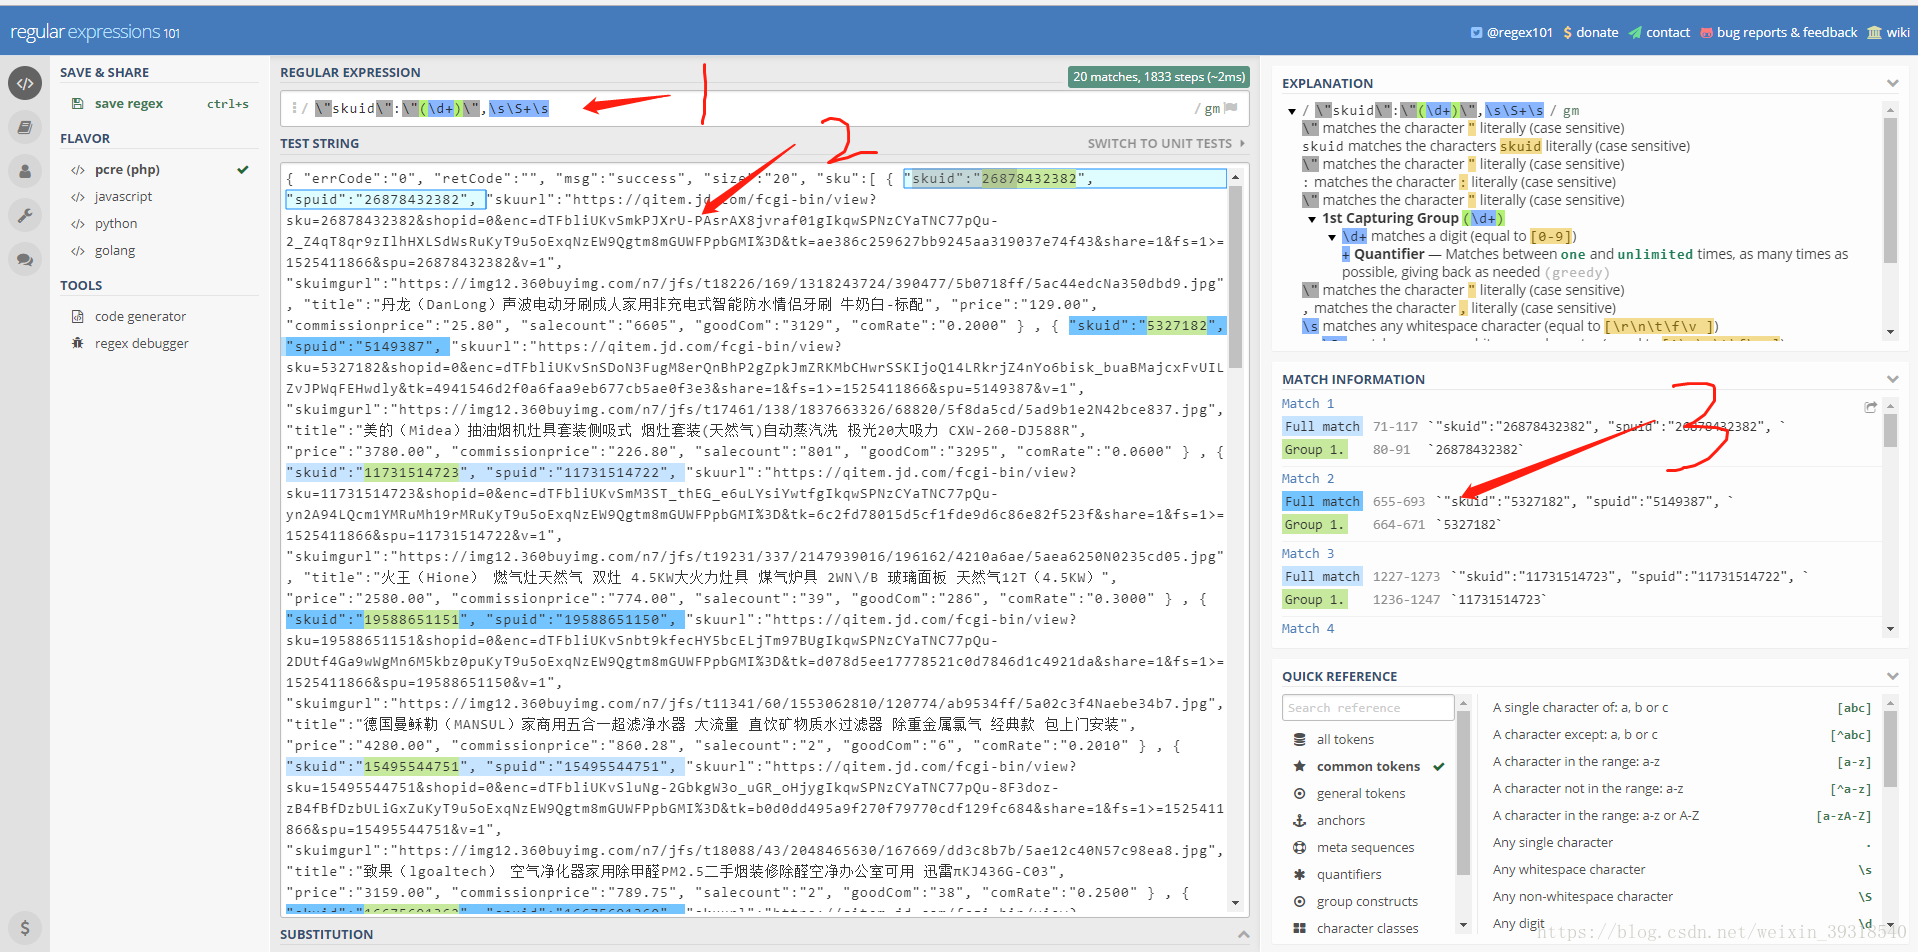Click the character classes grid icon

point(1299,928)
